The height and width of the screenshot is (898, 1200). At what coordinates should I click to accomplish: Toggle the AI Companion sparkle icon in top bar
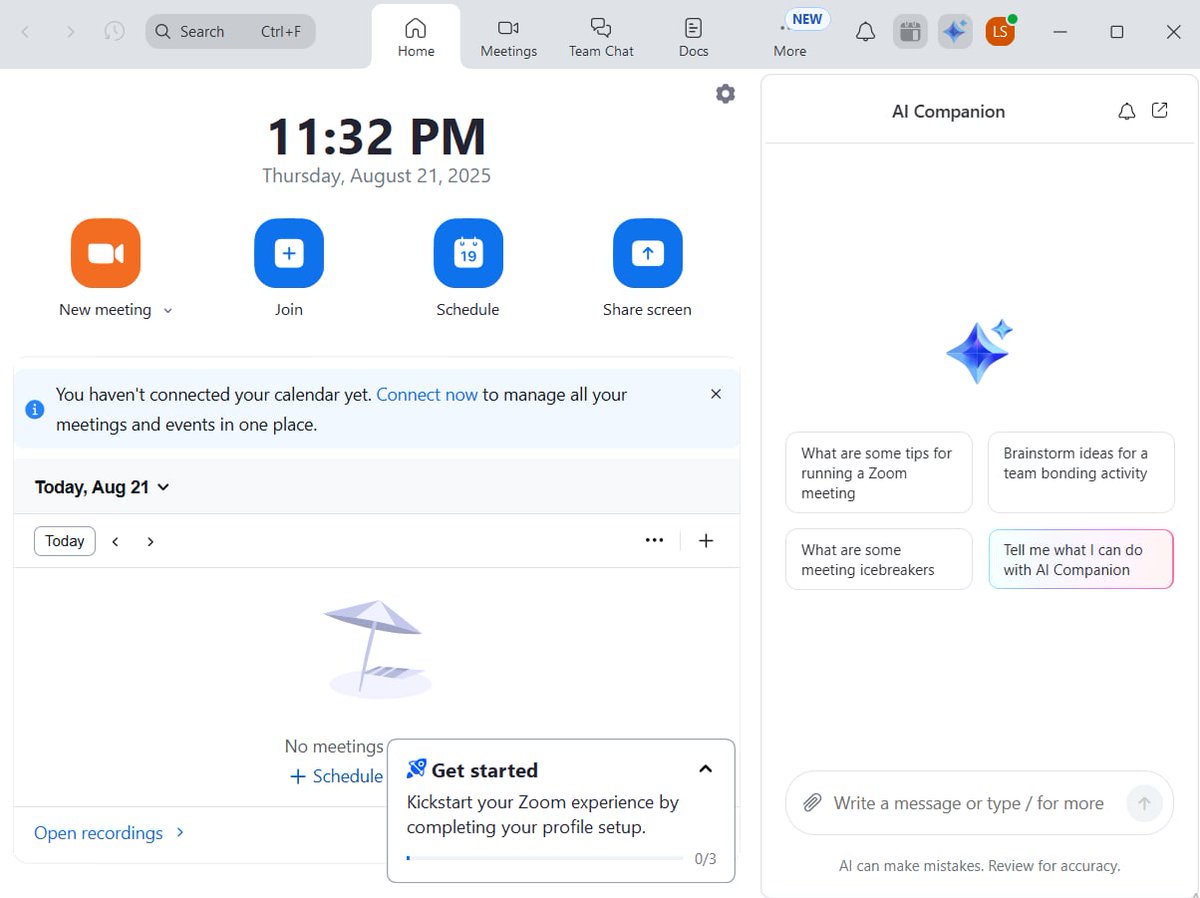[x=955, y=32]
